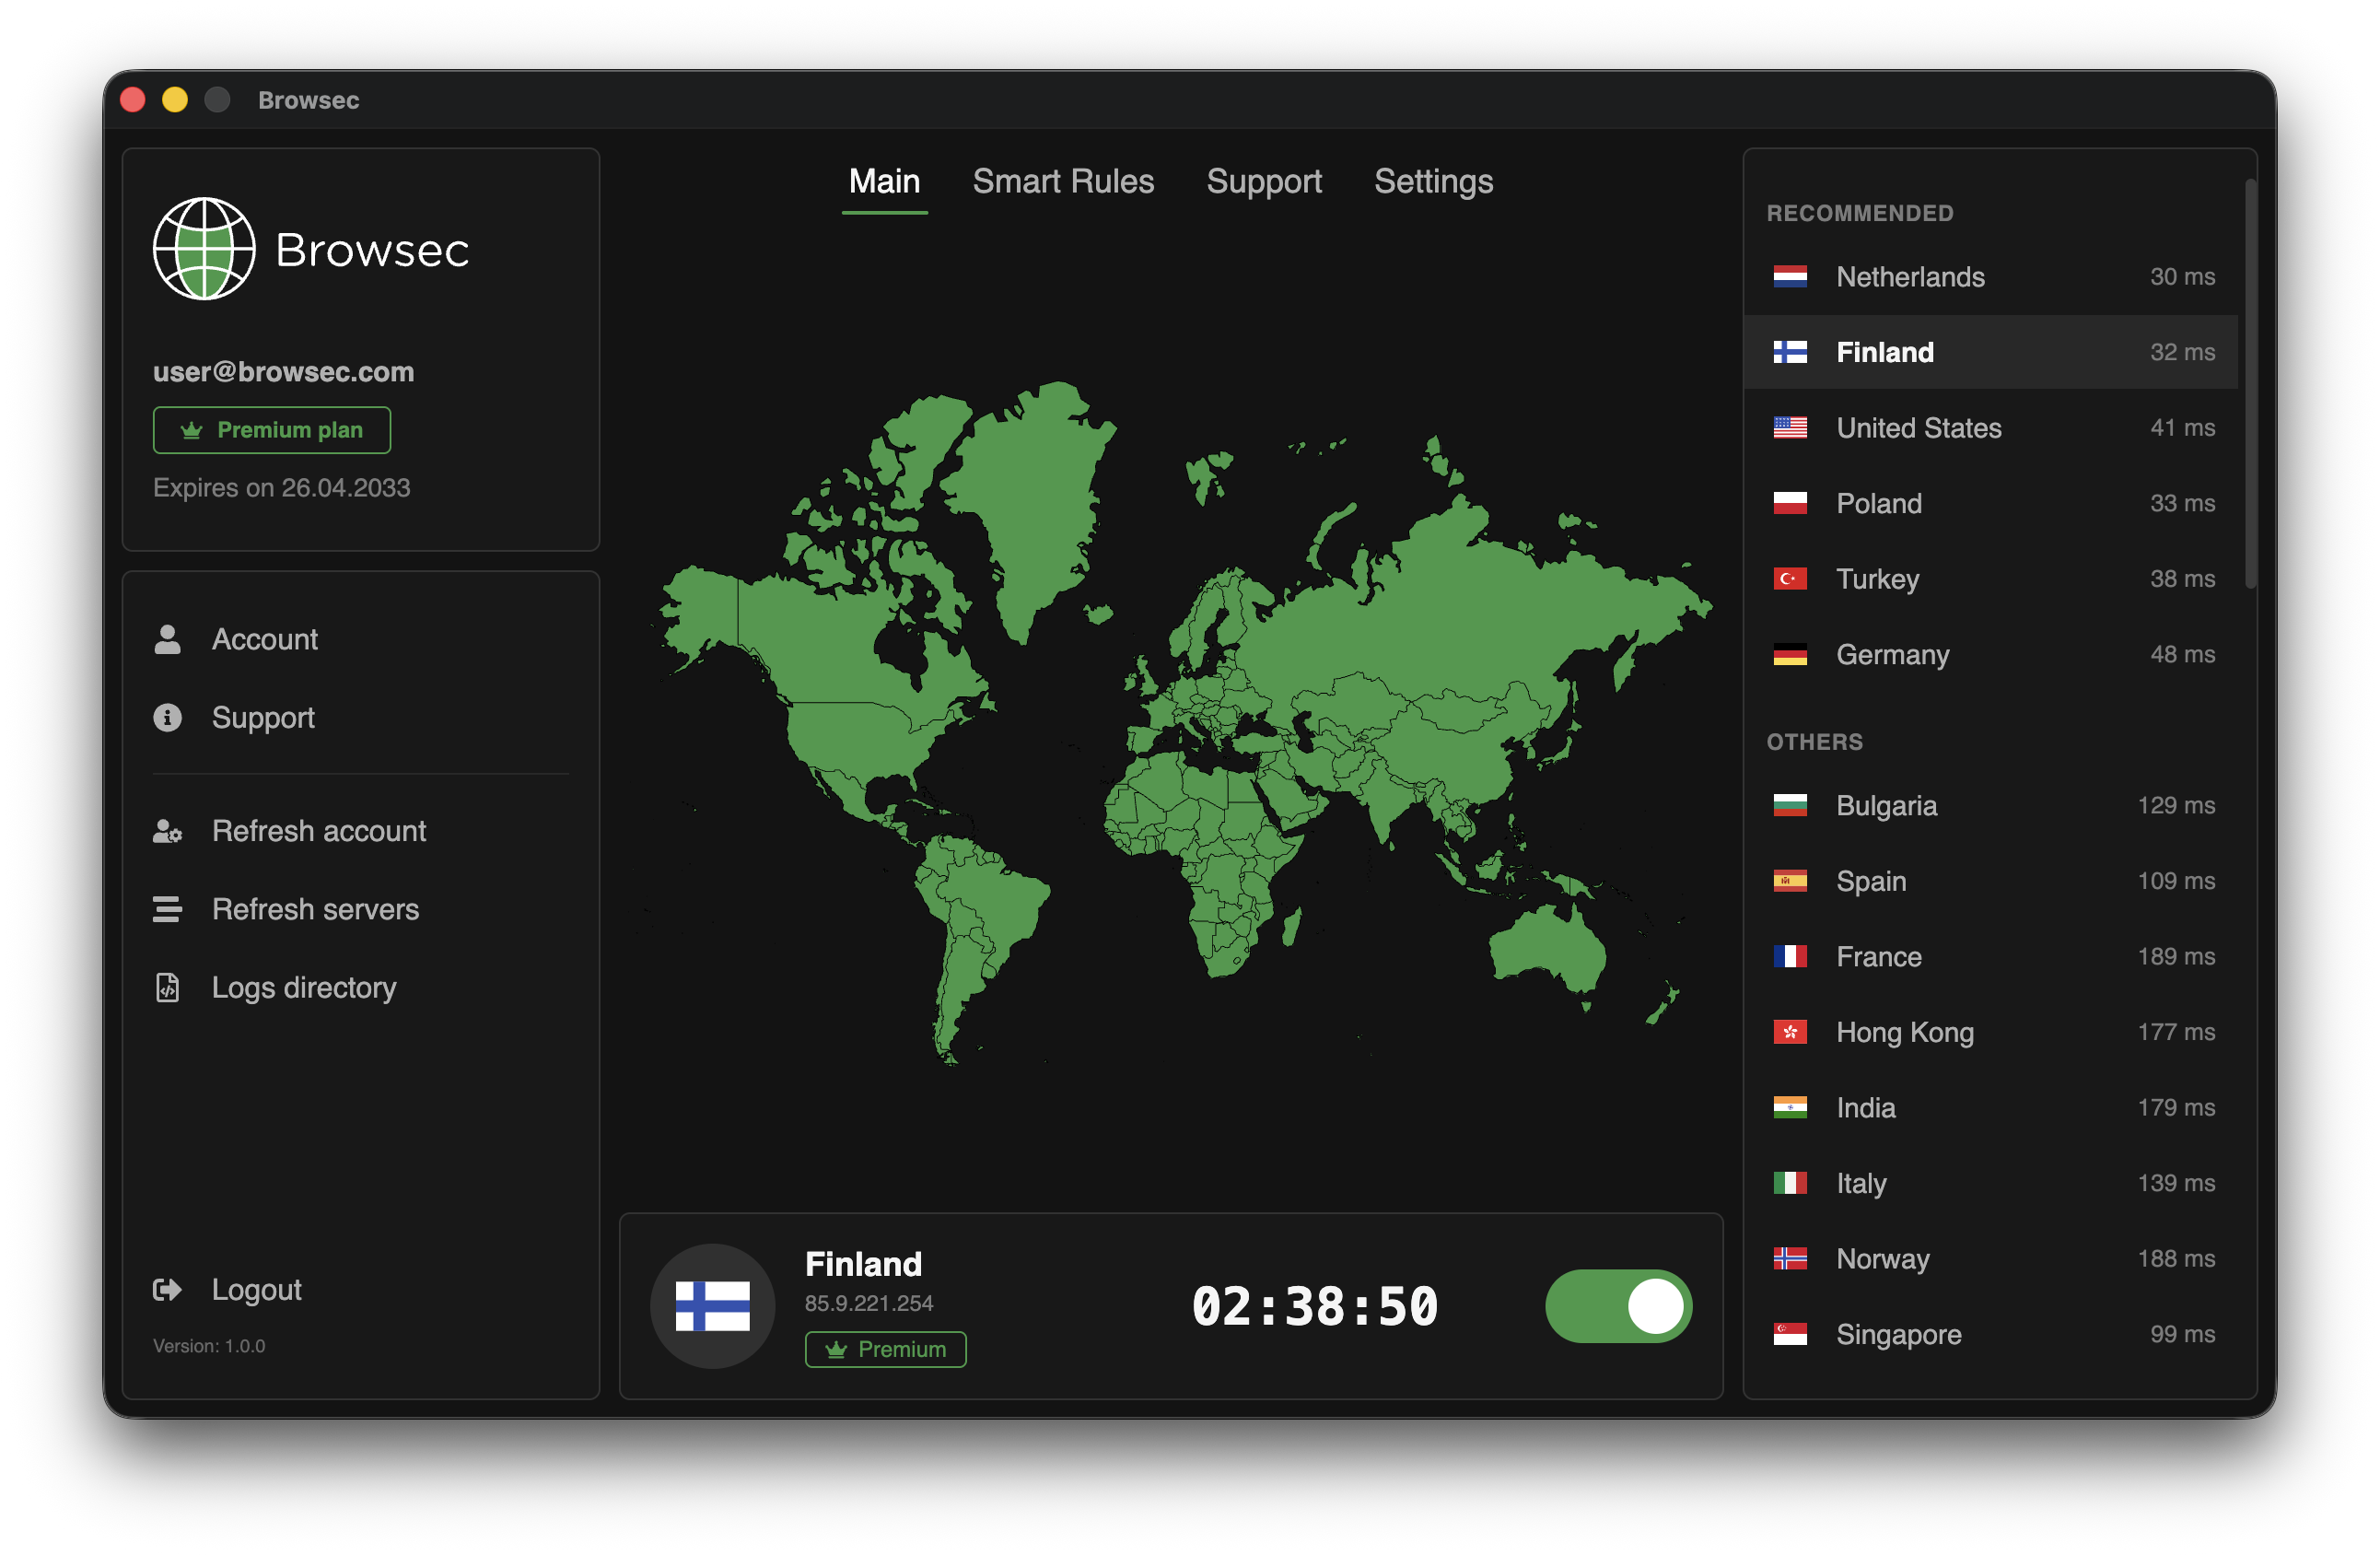
Task: Click the Premium plan button
Action: coord(271,430)
